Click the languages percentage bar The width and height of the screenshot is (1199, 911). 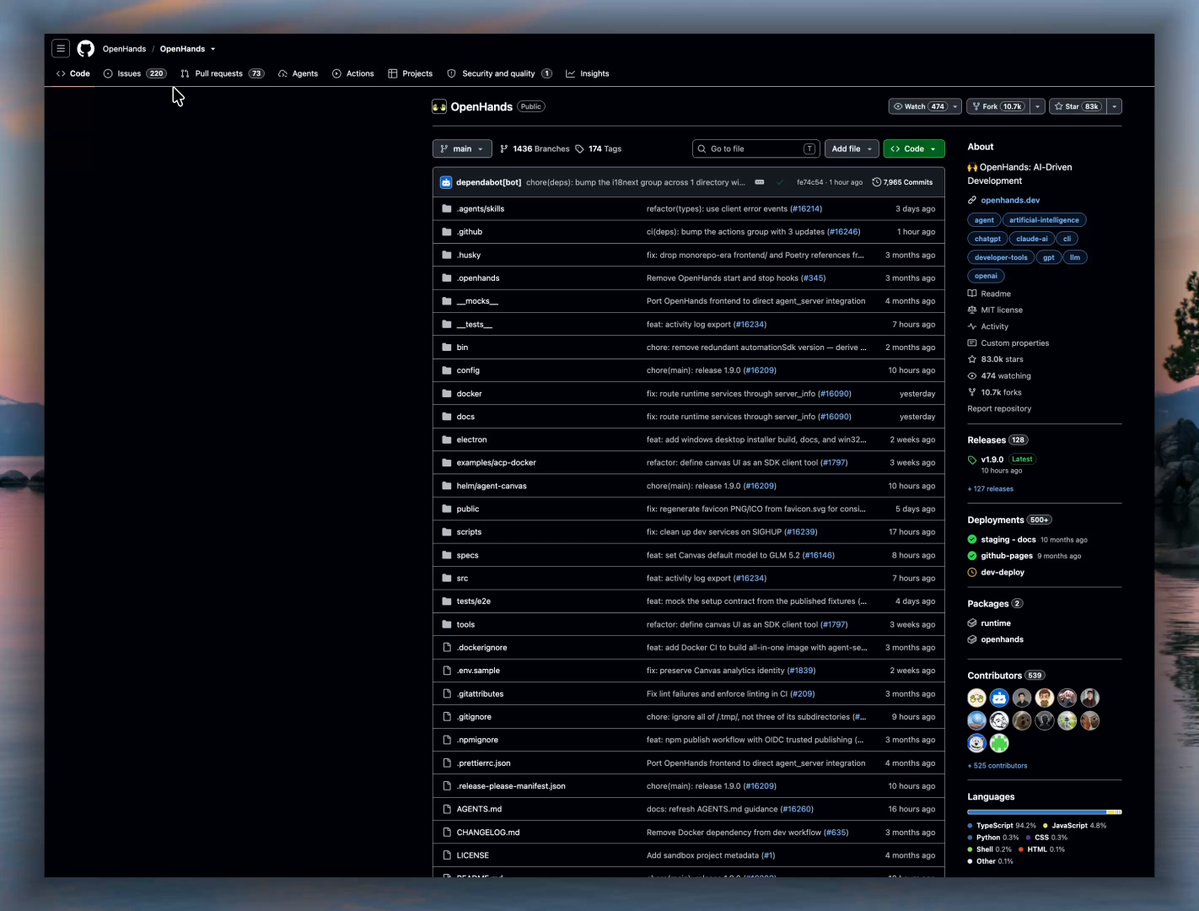[x=1044, y=812]
